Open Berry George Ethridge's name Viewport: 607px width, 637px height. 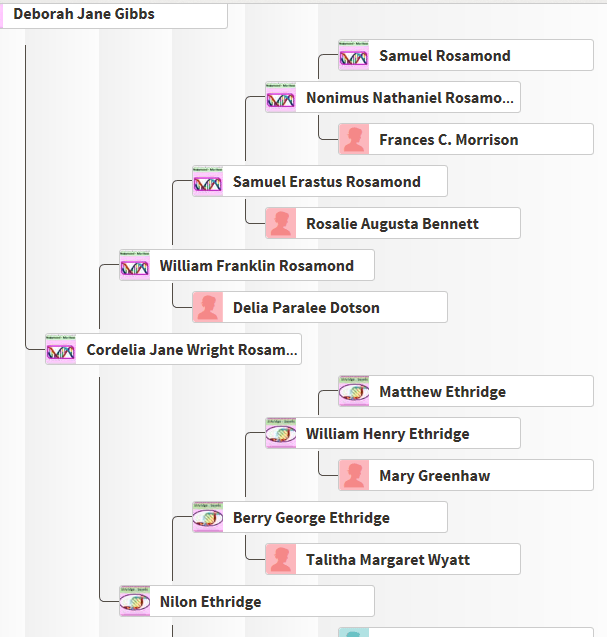pyautogui.click(x=311, y=518)
